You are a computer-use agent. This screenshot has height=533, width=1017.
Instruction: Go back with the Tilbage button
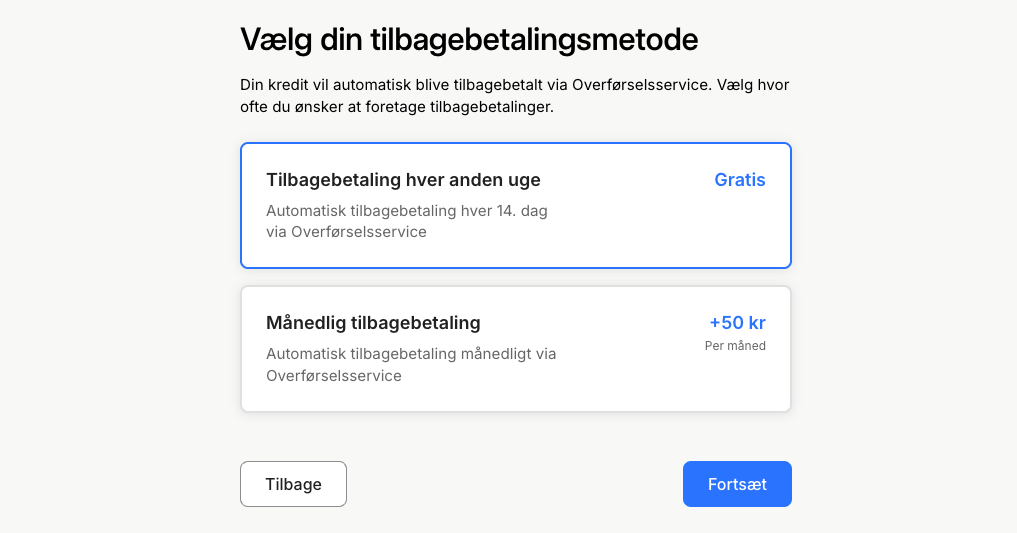293,484
